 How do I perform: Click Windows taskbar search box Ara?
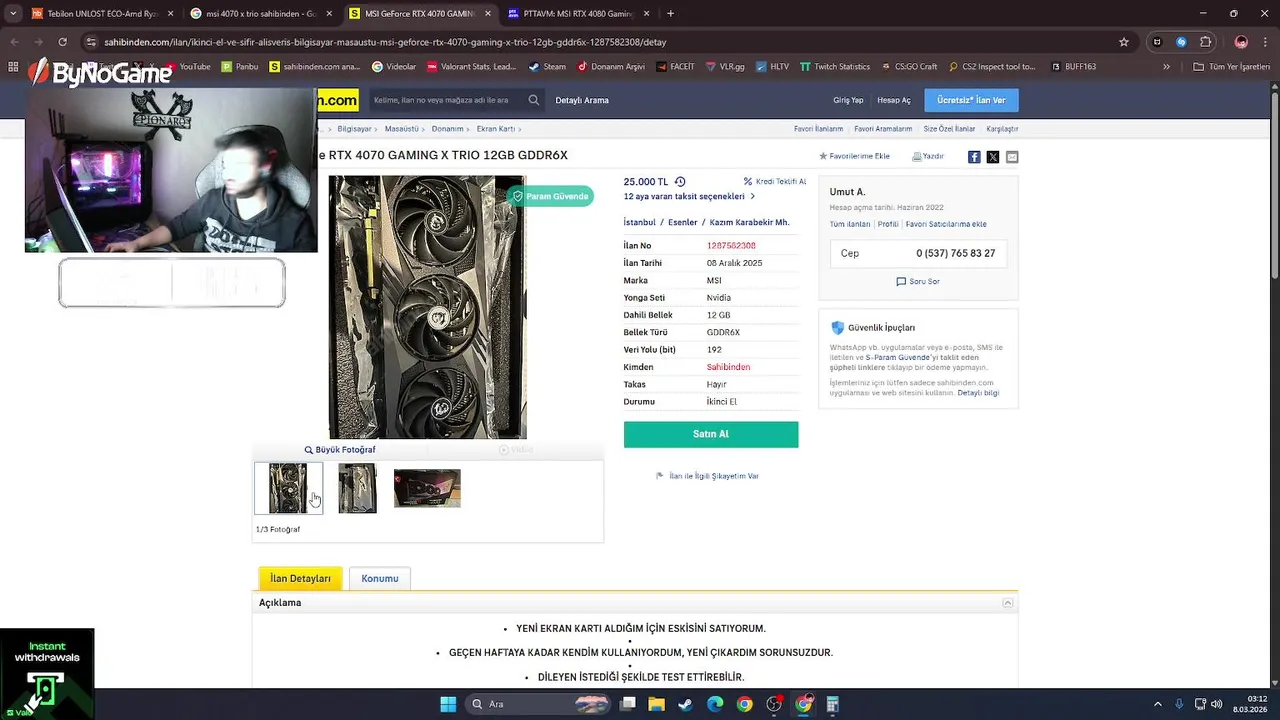[538, 704]
